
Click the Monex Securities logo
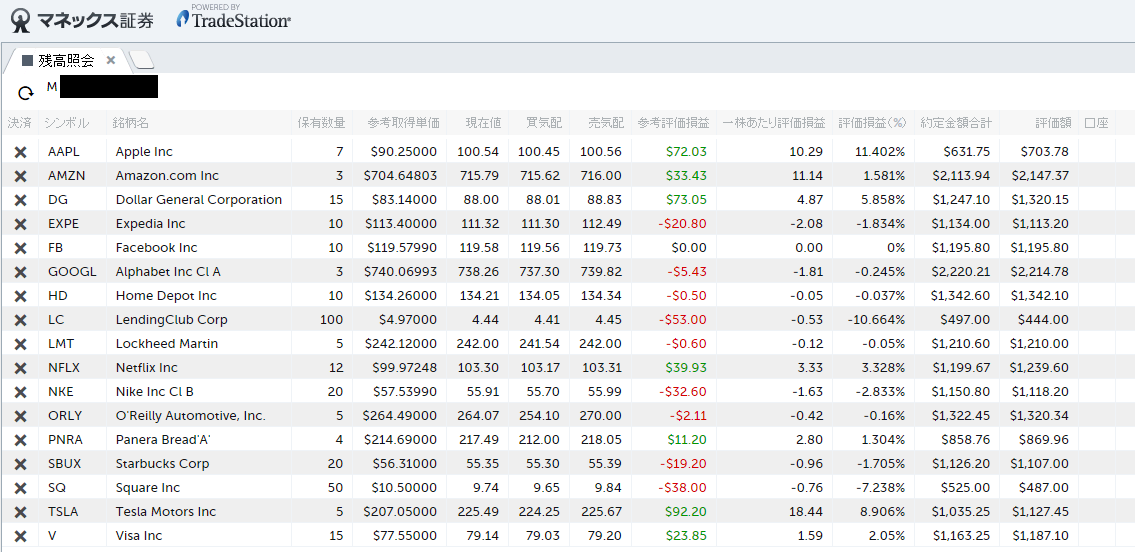tap(82, 20)
